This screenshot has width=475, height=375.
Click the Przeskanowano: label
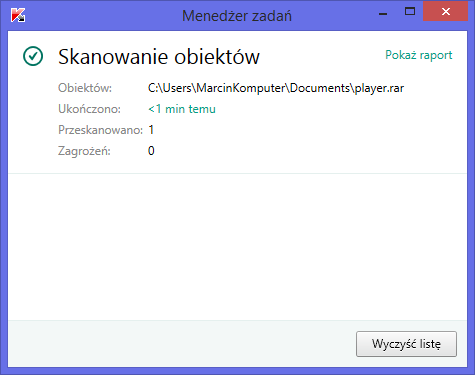(x=100, y=130)
